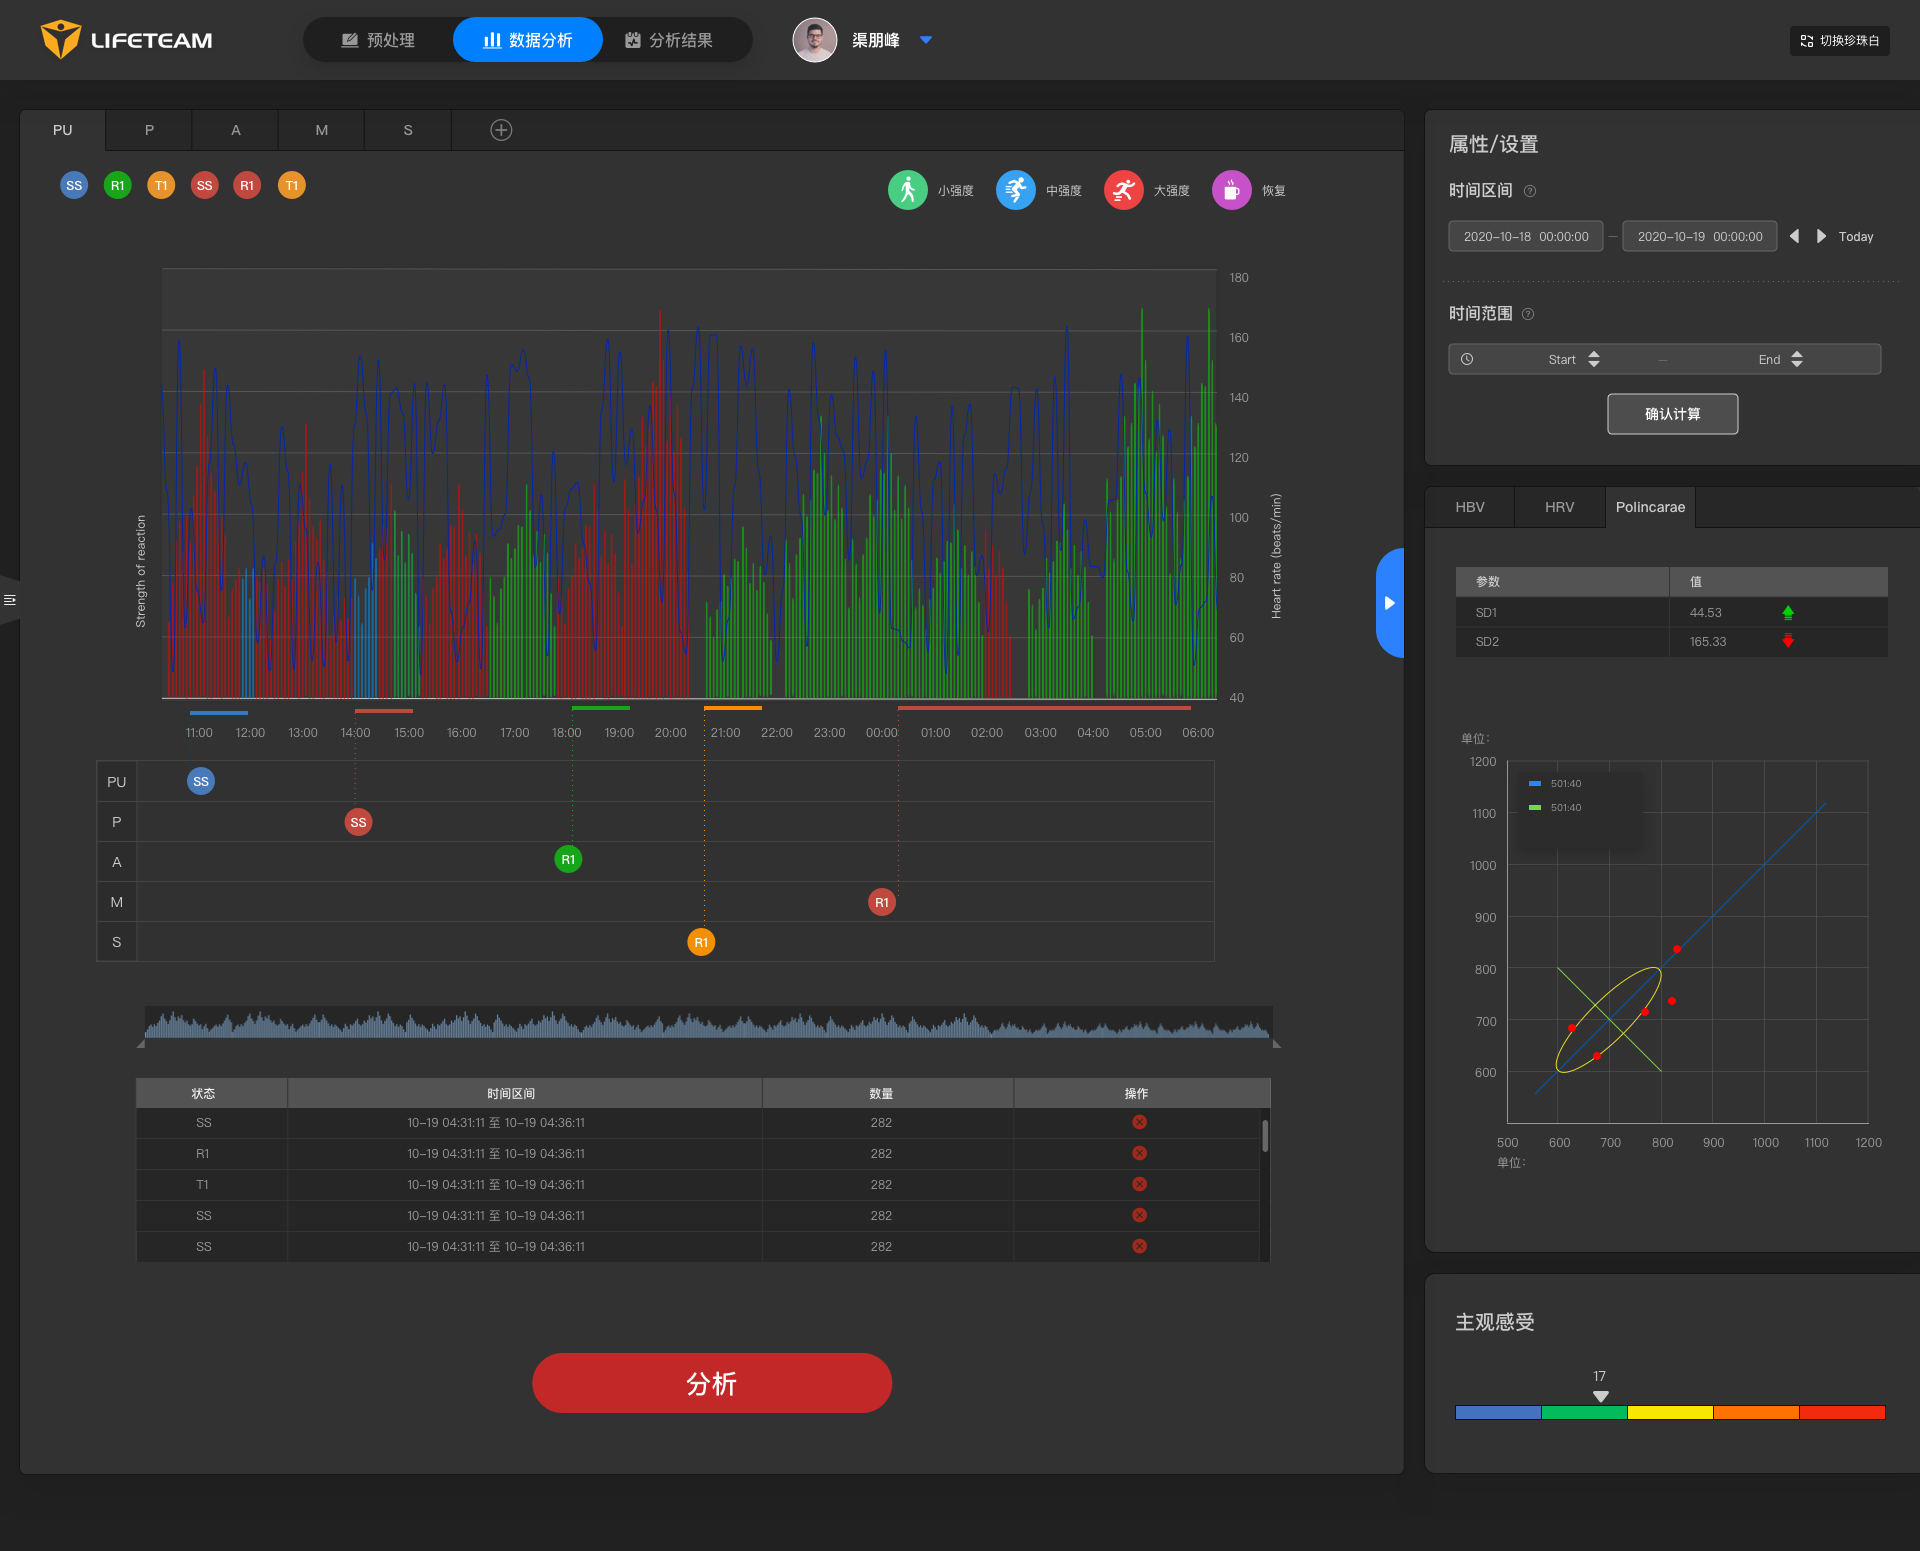Click the Start time stepper arrows
This screenshot has height=1551, width=1920.
[1594, 359]
